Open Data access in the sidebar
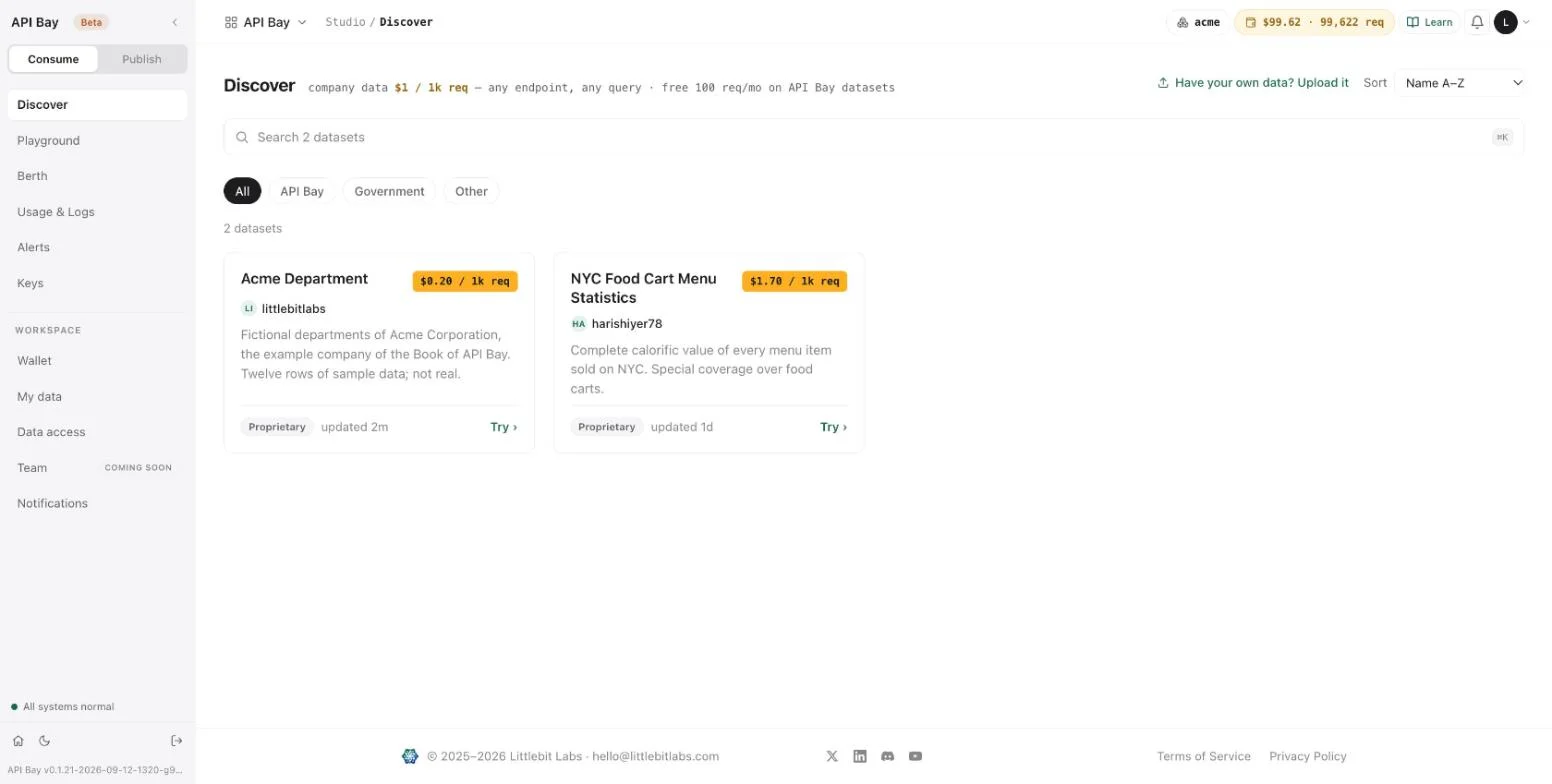Viewport: 1552px width, 784px height. tap(97, 432)
